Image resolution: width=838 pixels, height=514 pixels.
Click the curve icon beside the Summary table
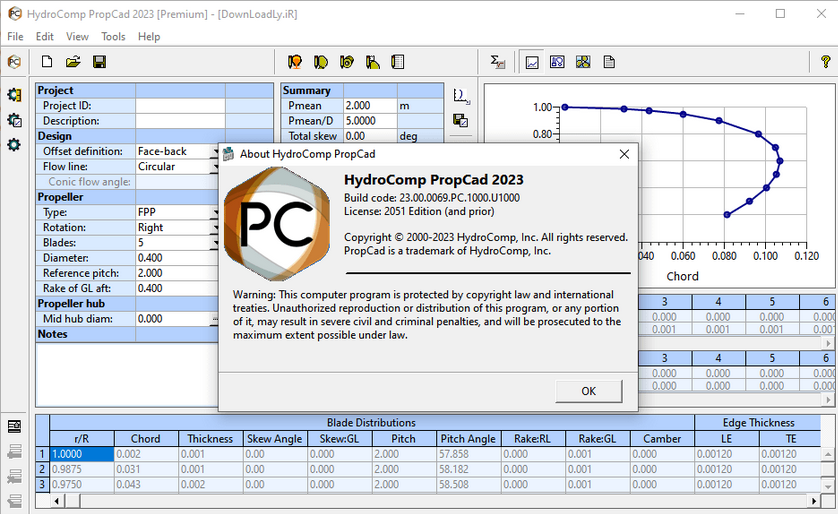[x=461, y=96]
